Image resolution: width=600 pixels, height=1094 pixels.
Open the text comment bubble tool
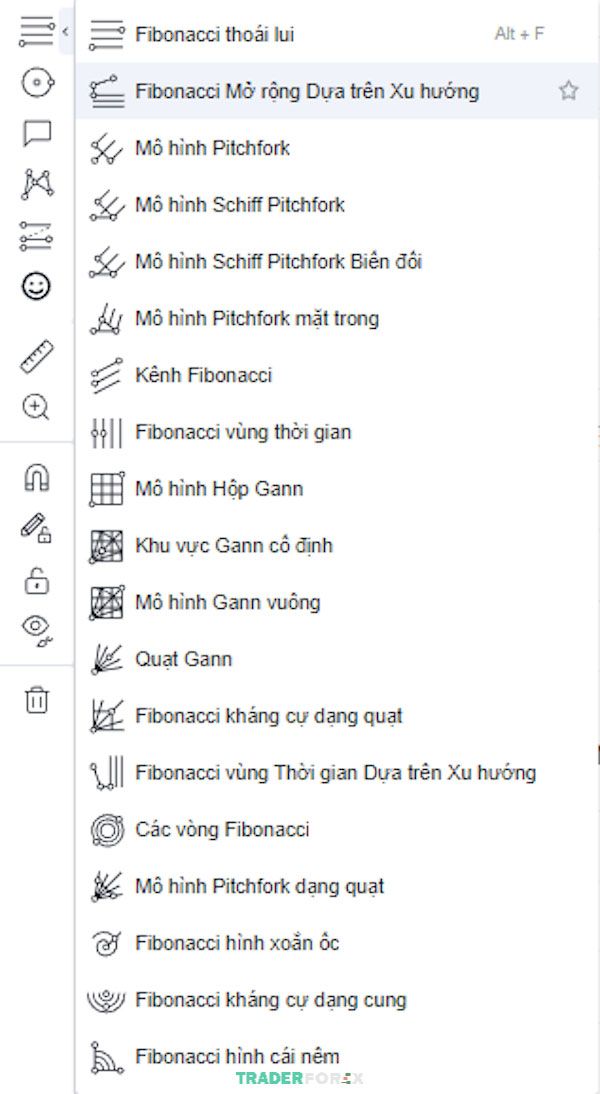[37, 133]
